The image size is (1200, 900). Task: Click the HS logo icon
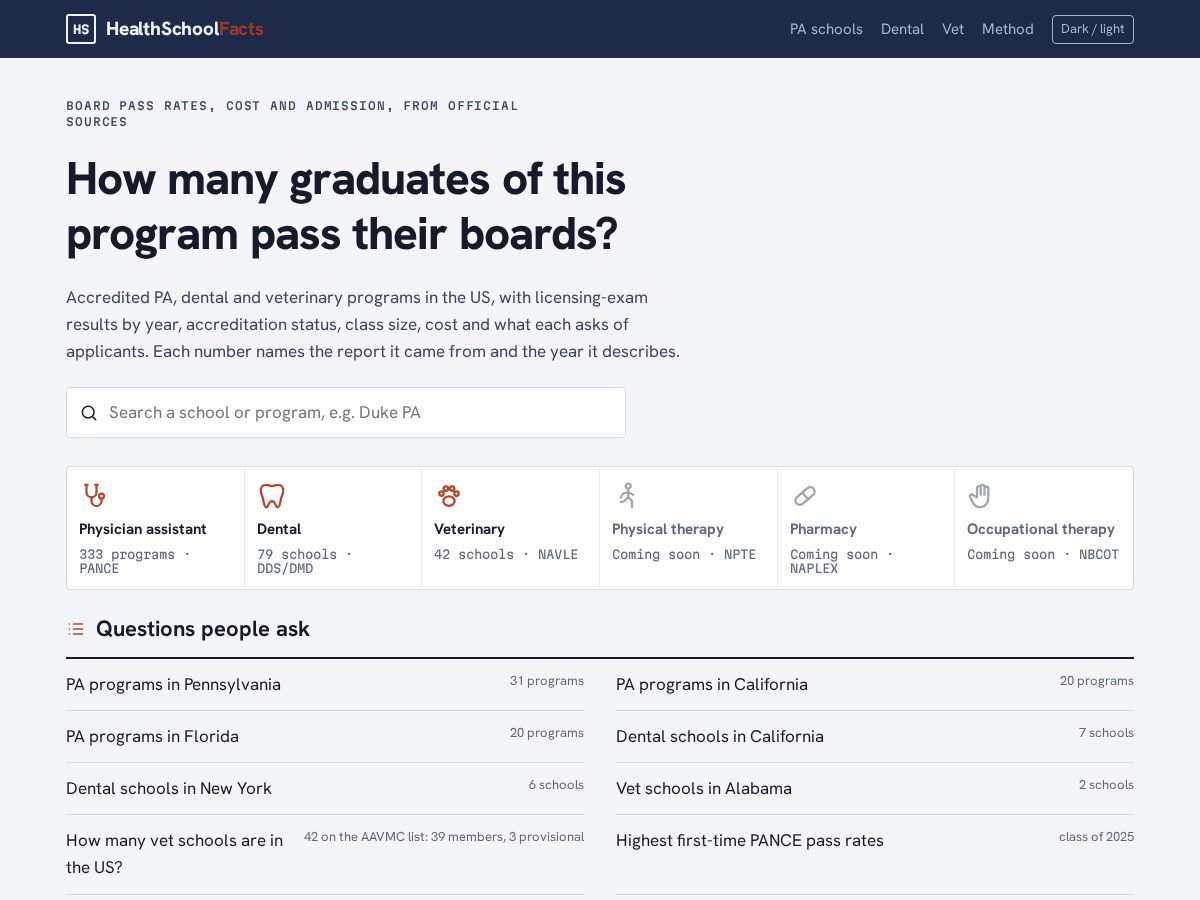pyautogui.click(x=81, y=29)
